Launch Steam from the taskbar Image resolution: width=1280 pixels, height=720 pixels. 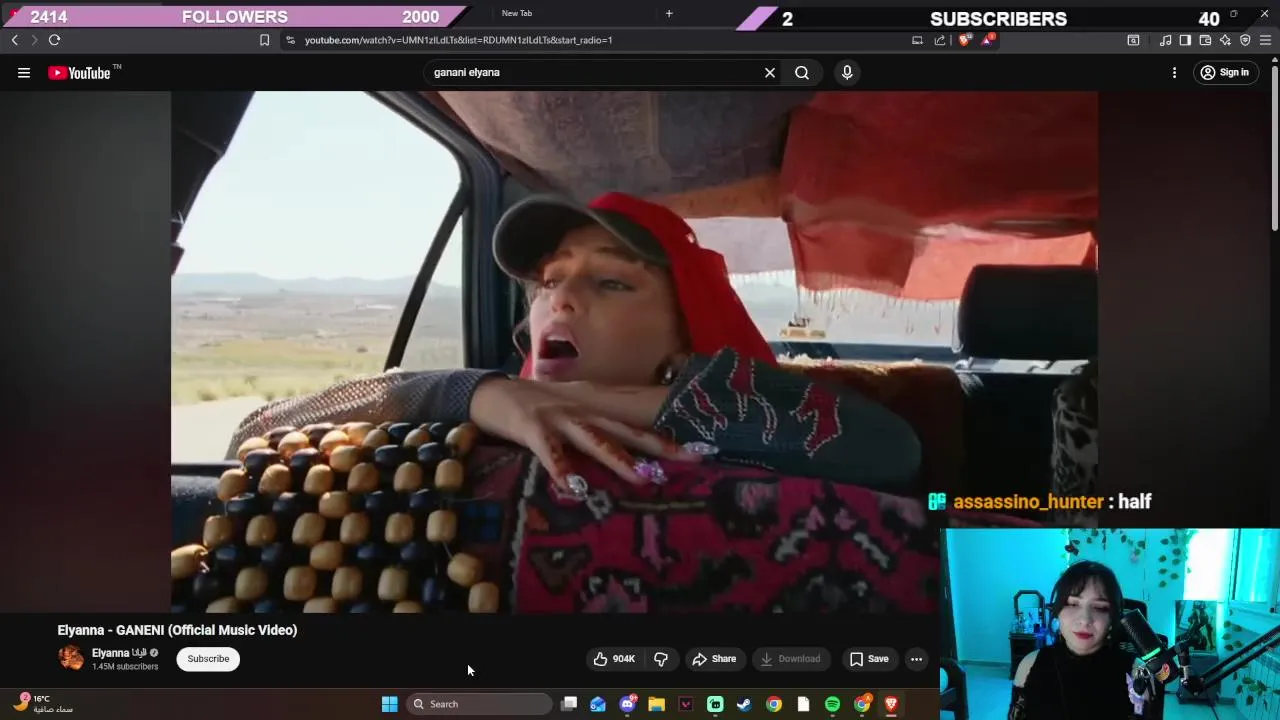(x=744, y=704)
